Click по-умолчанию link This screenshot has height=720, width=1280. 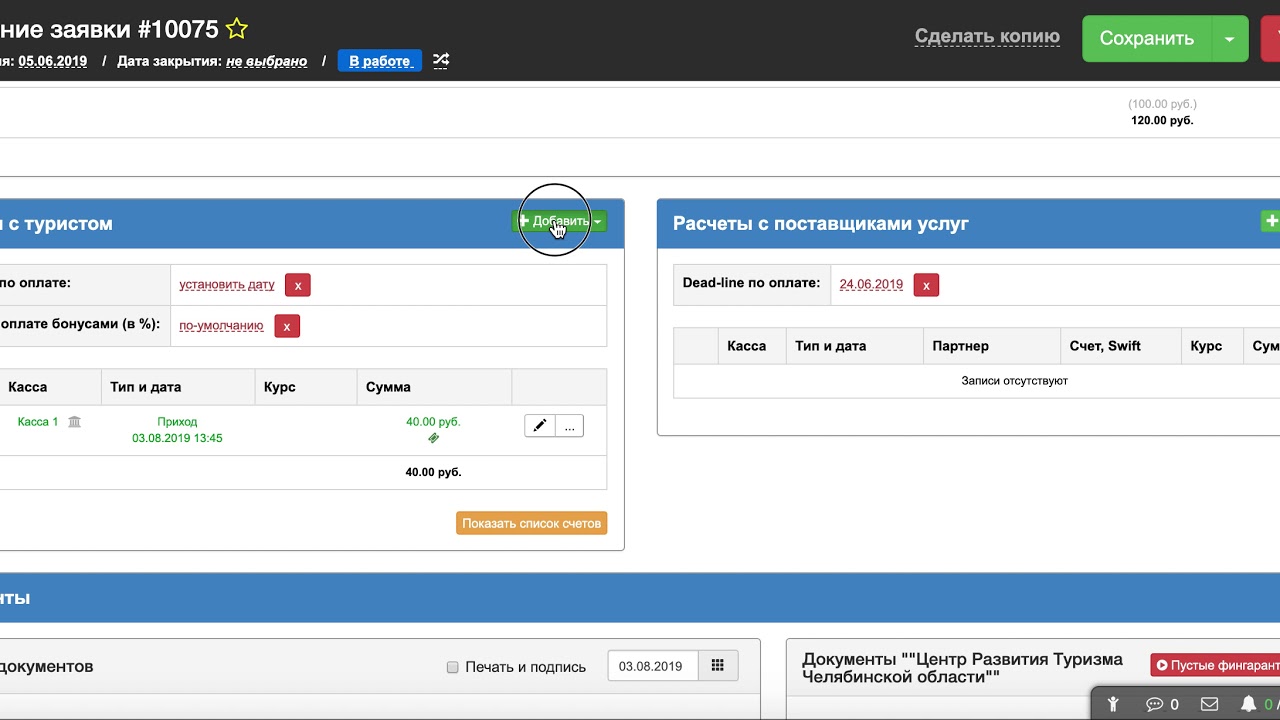(x=221, y=325)
